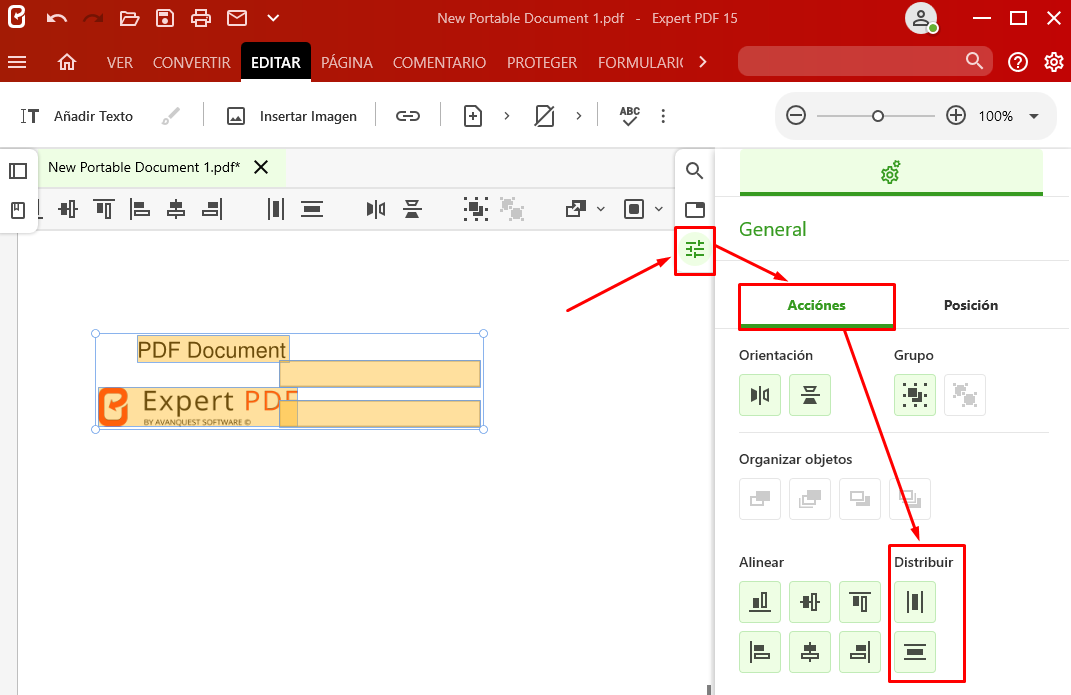Open the hamburger main menu
1071x695 pixels.
[17, 63]
